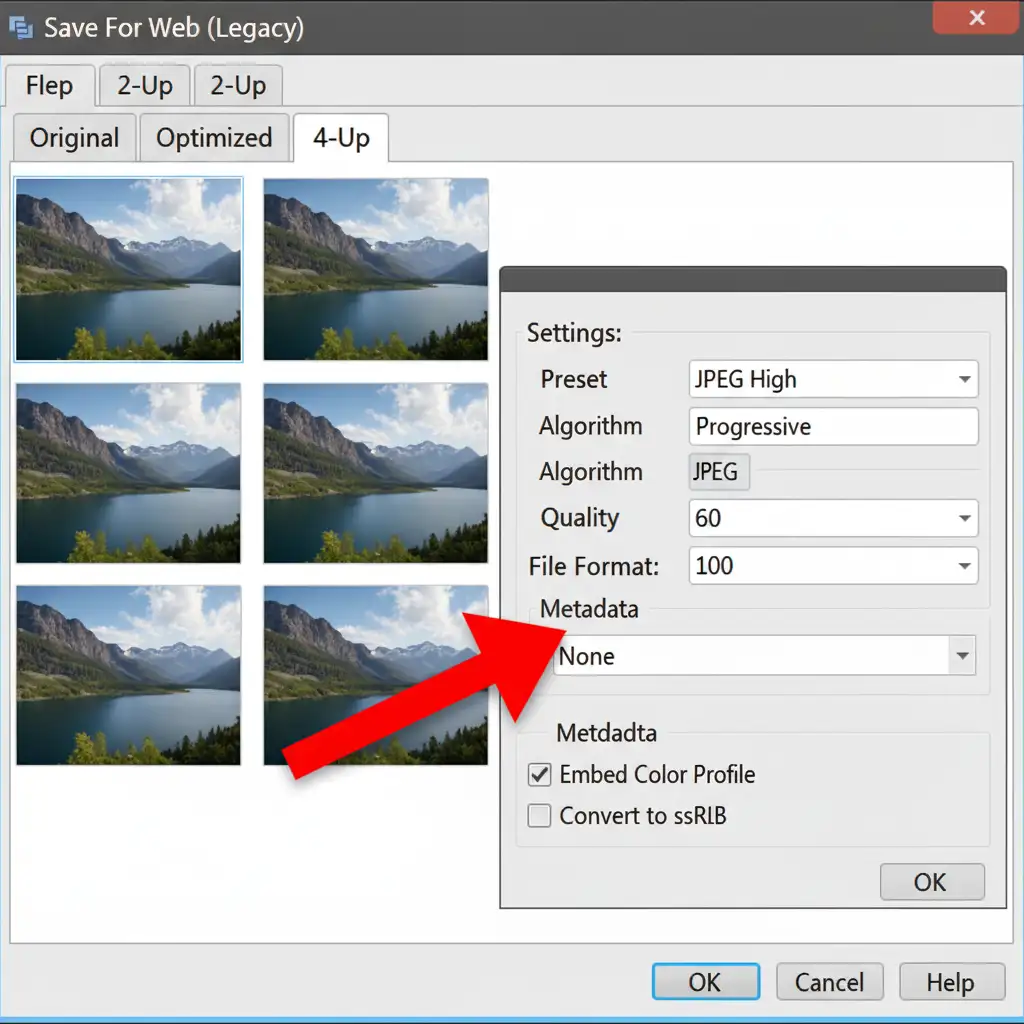Screen dimensions: 1024x1024
Task: Enable the Convert to ssRLB checkbox
Action: coord(540,816)
